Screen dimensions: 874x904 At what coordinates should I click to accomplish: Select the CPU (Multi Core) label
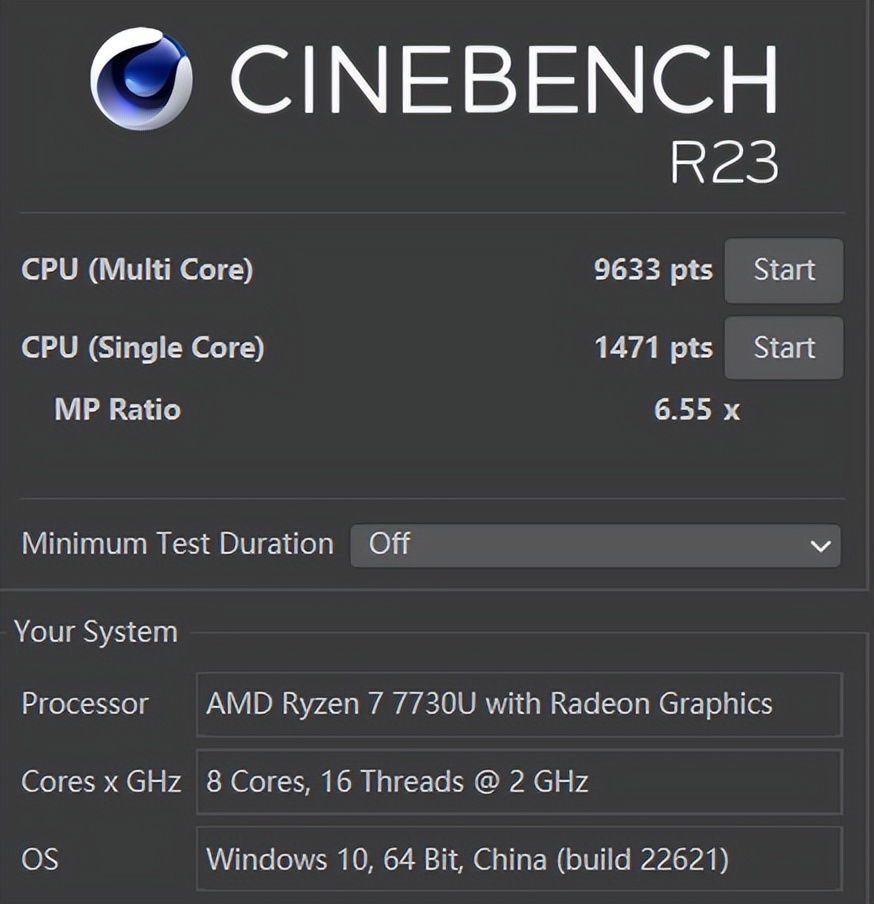click(x=137, y=270)
